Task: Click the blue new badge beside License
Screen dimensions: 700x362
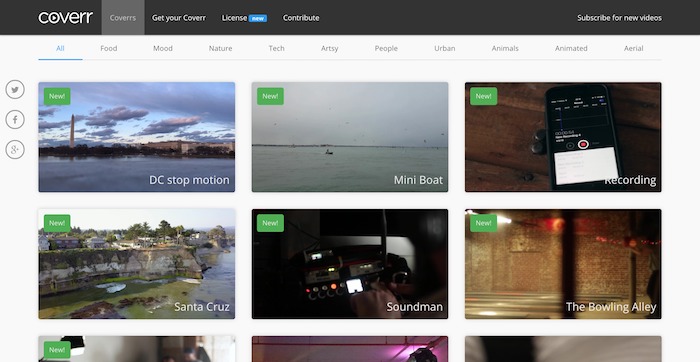Action: 258,18
